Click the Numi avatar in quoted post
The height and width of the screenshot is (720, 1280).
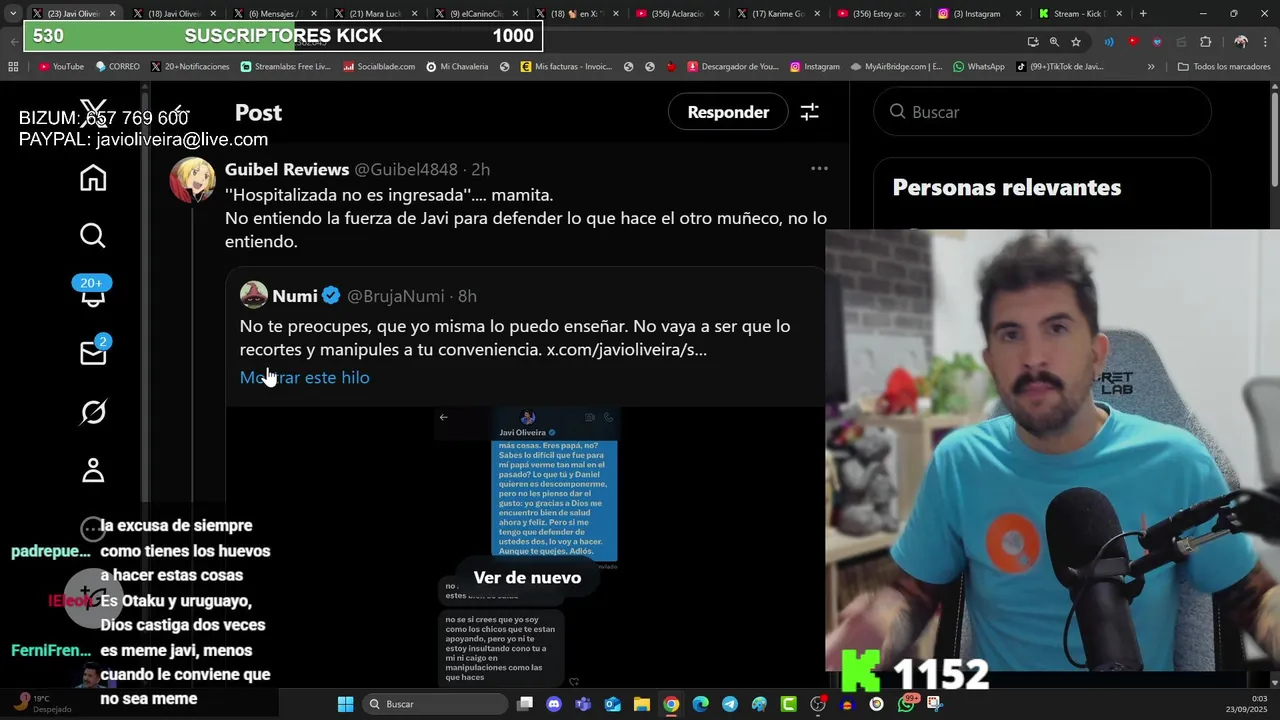(x=254, y=295)
